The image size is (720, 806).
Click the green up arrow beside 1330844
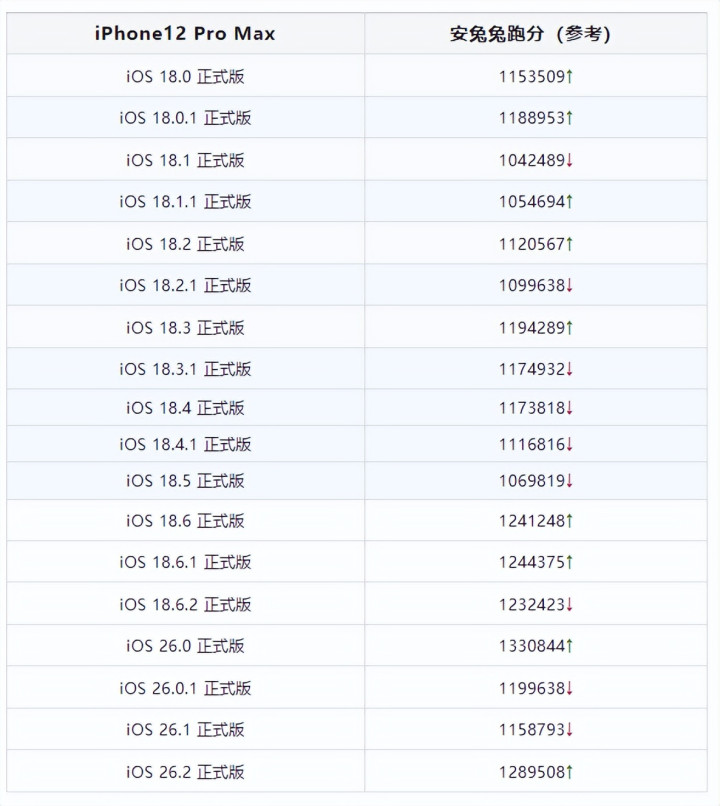coord(569,646)
